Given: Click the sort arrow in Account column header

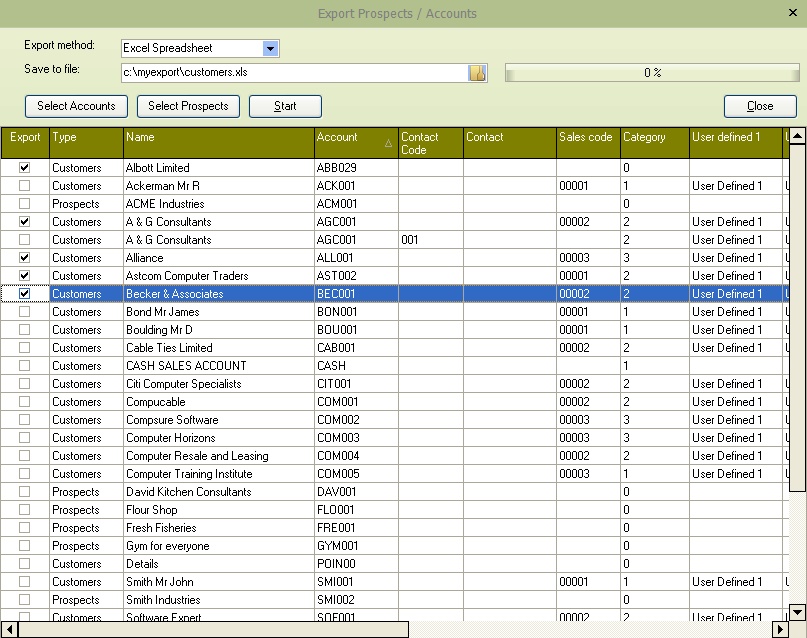Looking at the screenshot, I should pos(388,144).
